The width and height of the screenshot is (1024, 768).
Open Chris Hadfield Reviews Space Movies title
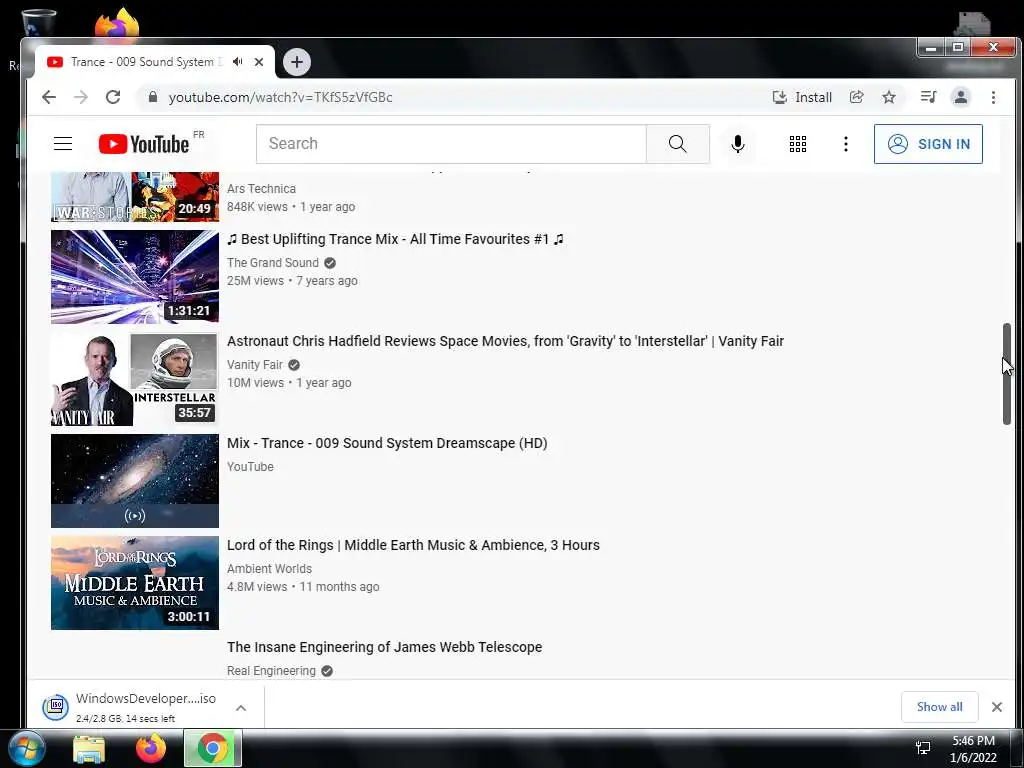point(505,341)
